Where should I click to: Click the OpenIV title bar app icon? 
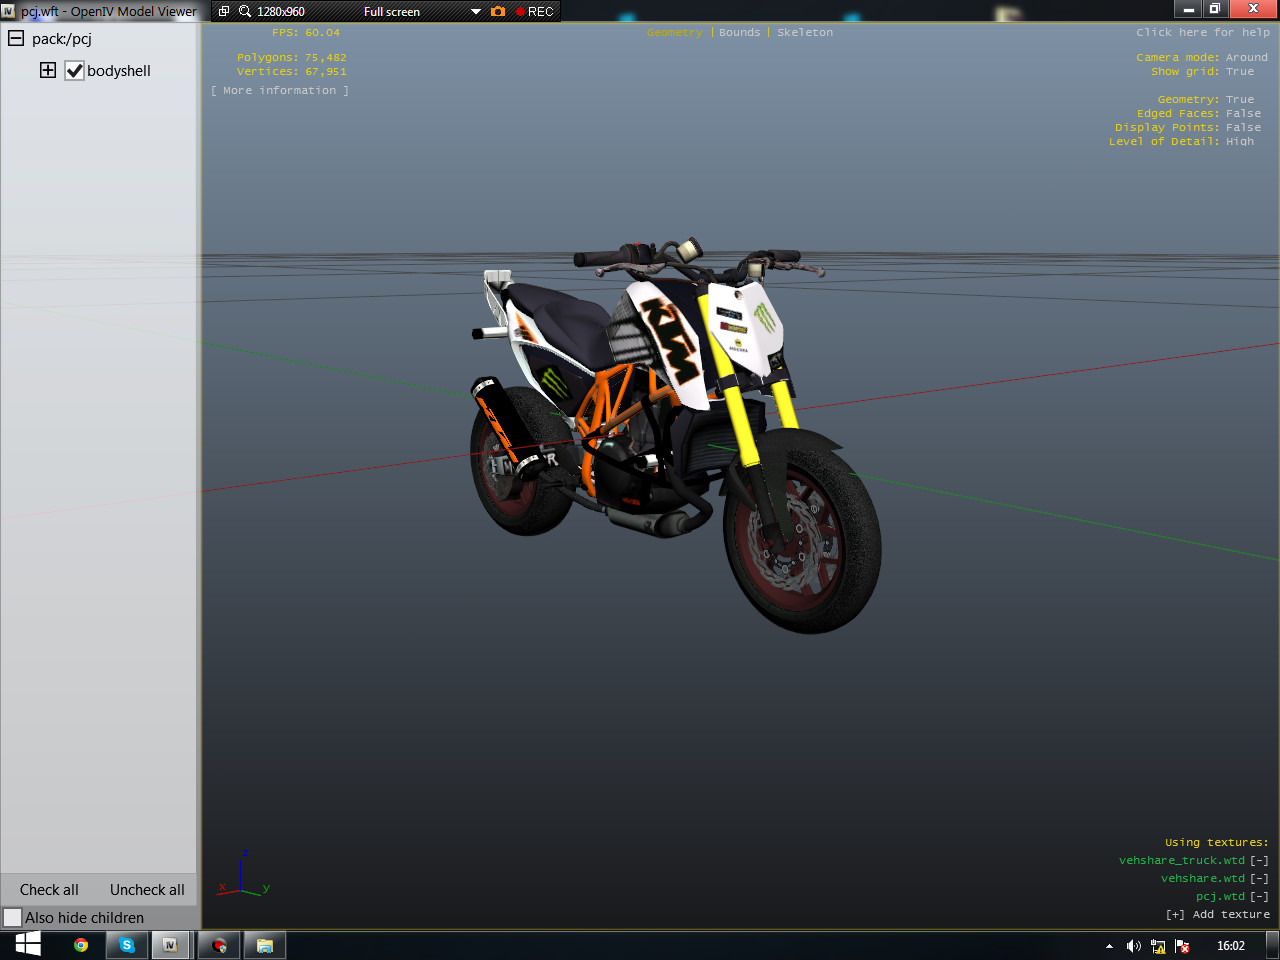(x=9, y=11)
